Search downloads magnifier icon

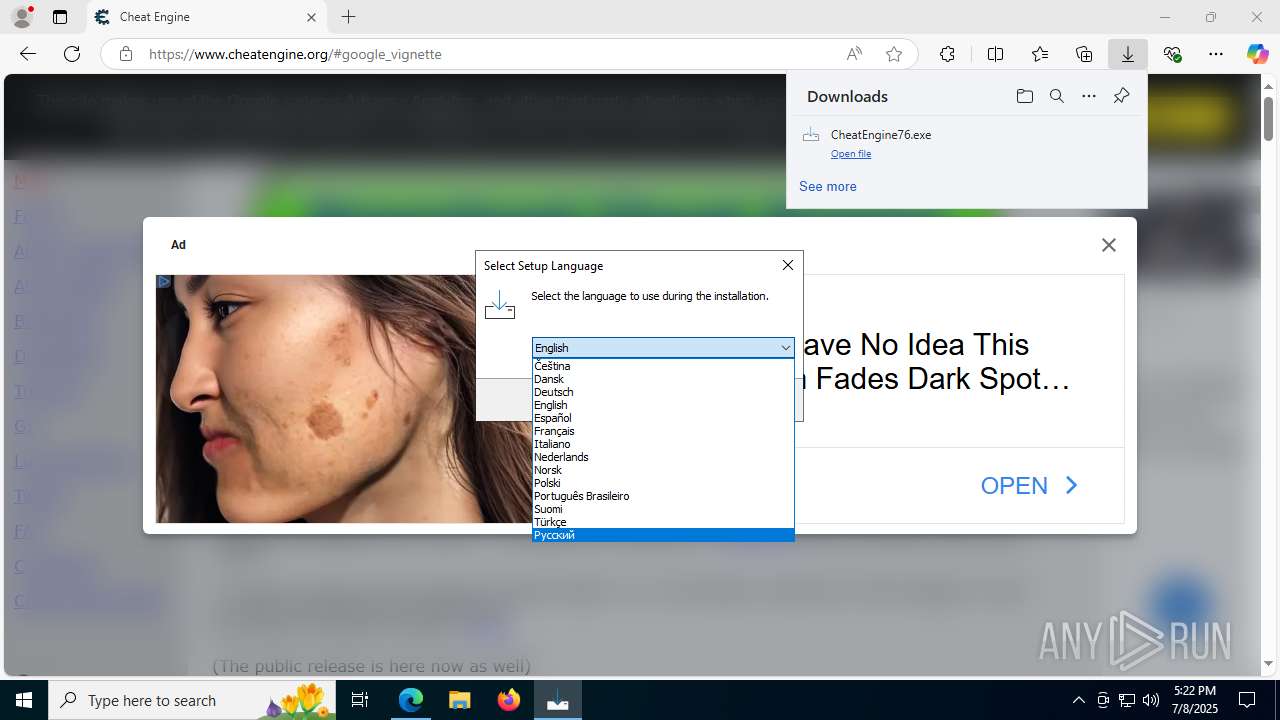(x=1056, y=96)
